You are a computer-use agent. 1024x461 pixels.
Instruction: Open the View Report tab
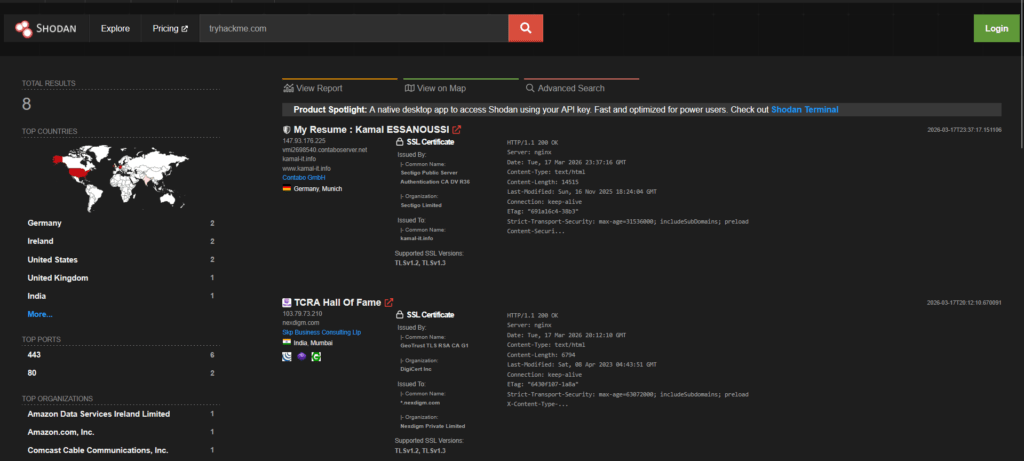pyautogui.click(x=313, y=88)
